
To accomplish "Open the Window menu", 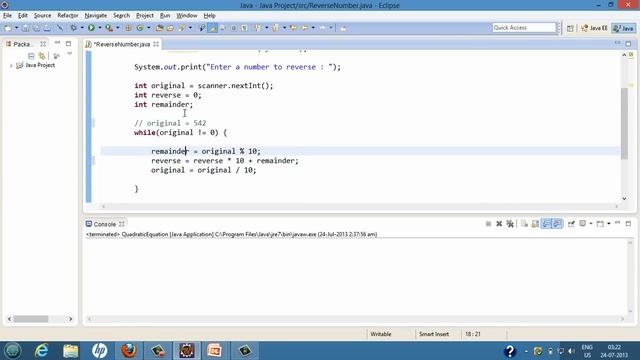I will (x=187, y=16).
